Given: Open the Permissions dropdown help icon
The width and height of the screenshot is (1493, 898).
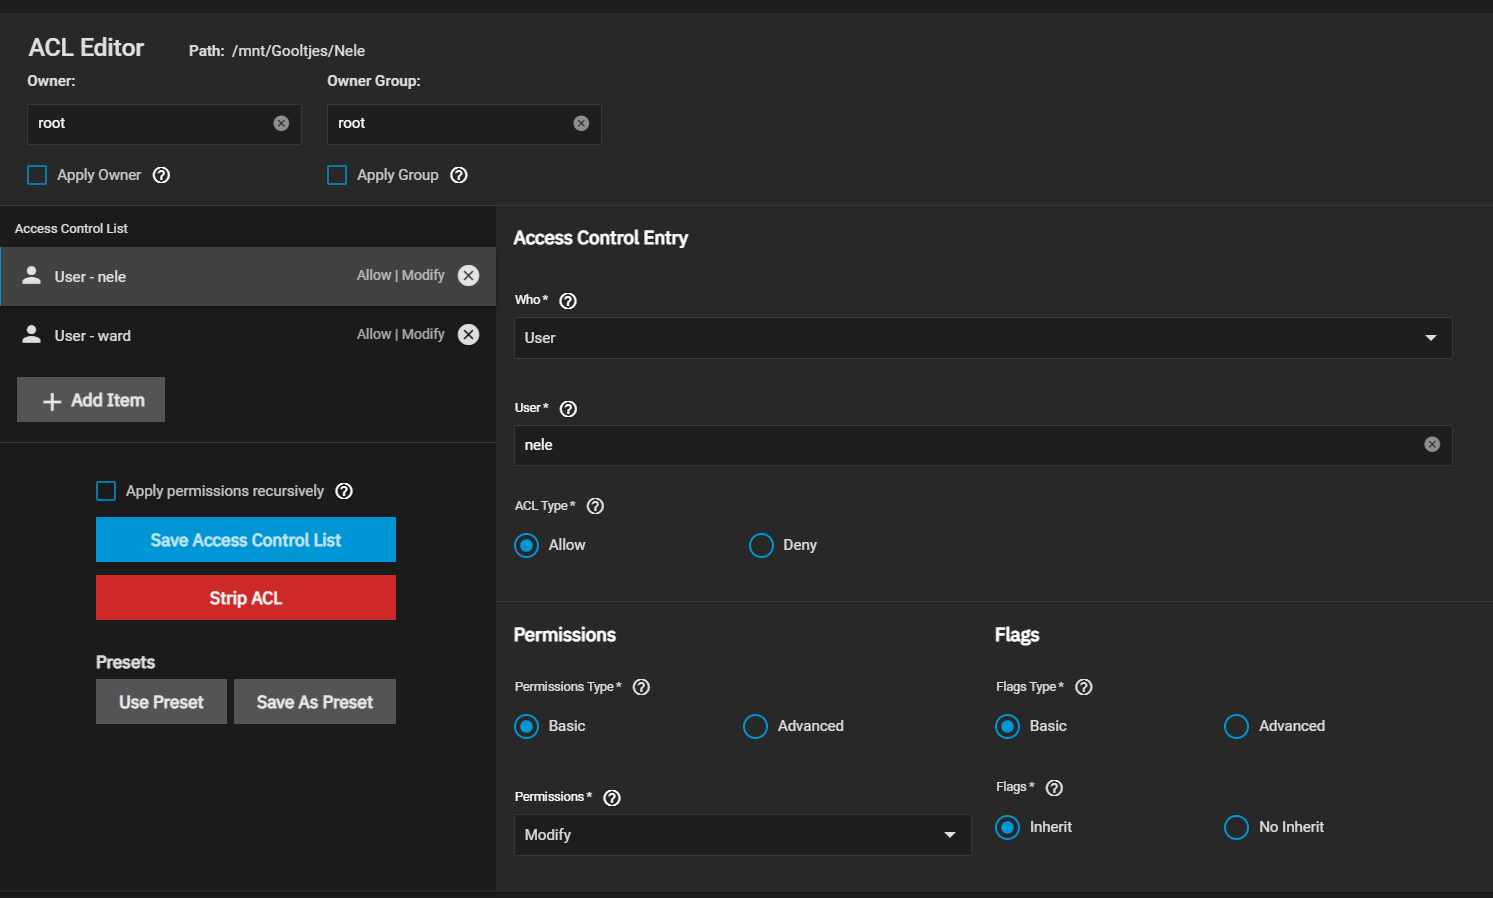Looking at the screenshot, I should pyautogui.click(x=612, y=798).
